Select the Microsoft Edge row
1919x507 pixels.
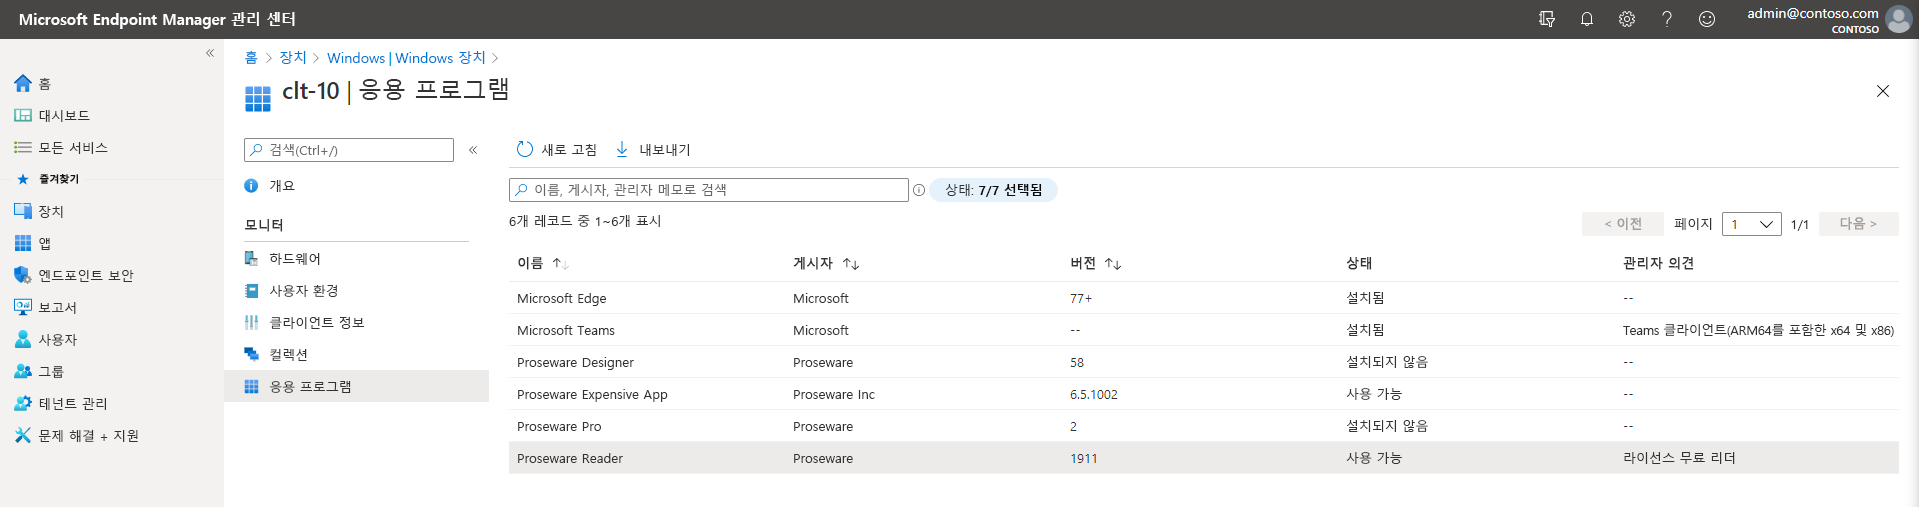pyautogui.click(x=1204, y=298)
